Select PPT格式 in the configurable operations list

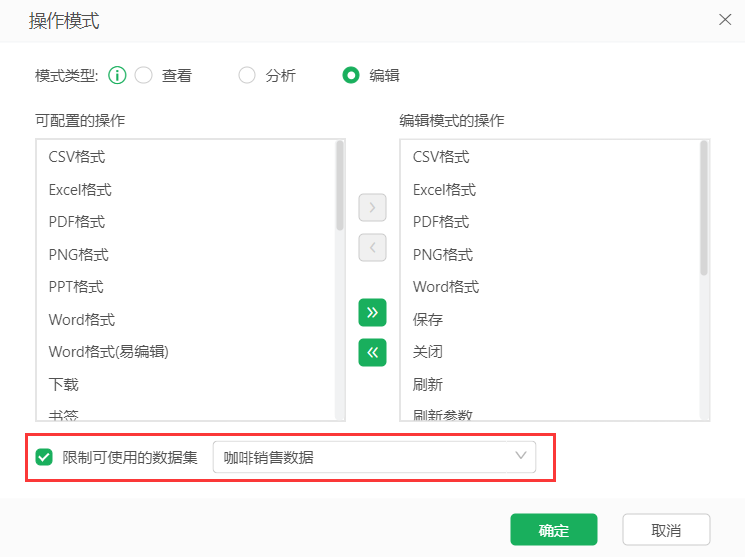(76, 287)
